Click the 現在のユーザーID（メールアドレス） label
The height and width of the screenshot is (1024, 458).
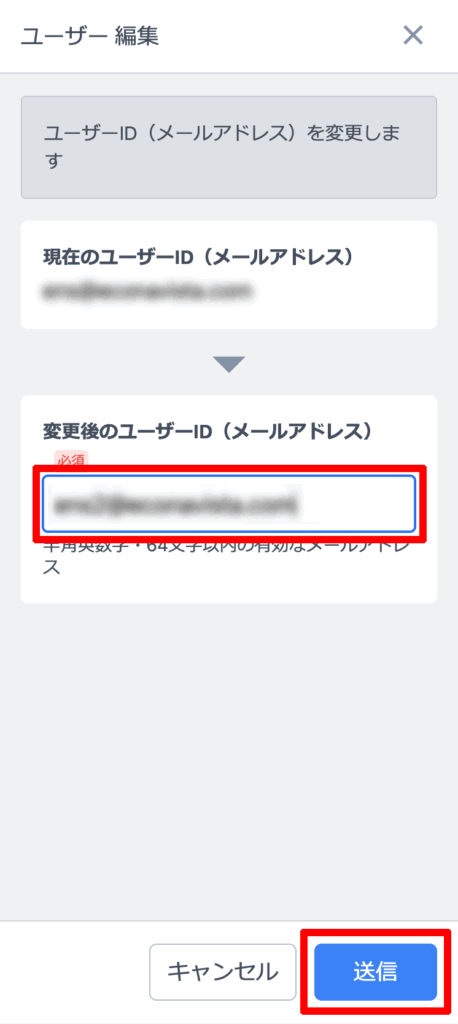click(x=199, y=257)
